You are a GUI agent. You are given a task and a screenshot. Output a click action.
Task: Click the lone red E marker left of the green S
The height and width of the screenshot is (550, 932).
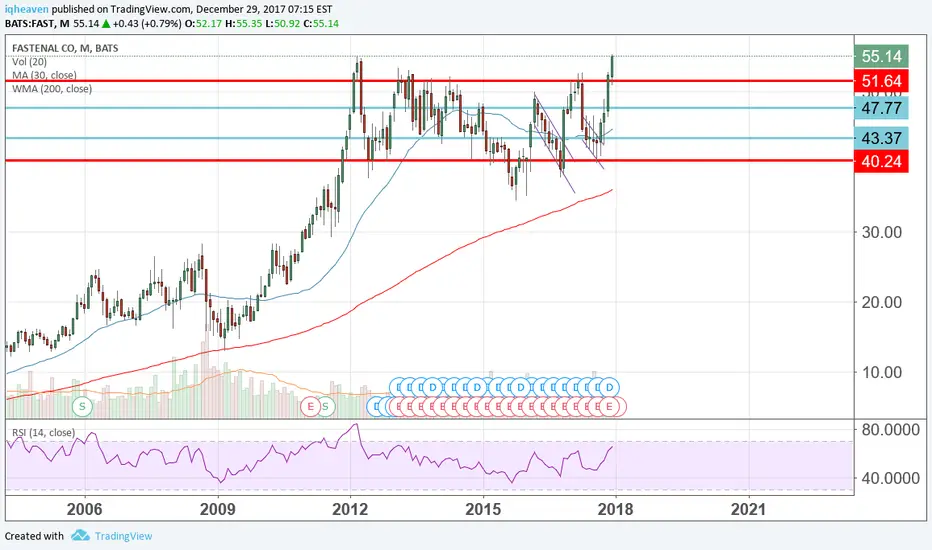[x=310, y=407]
